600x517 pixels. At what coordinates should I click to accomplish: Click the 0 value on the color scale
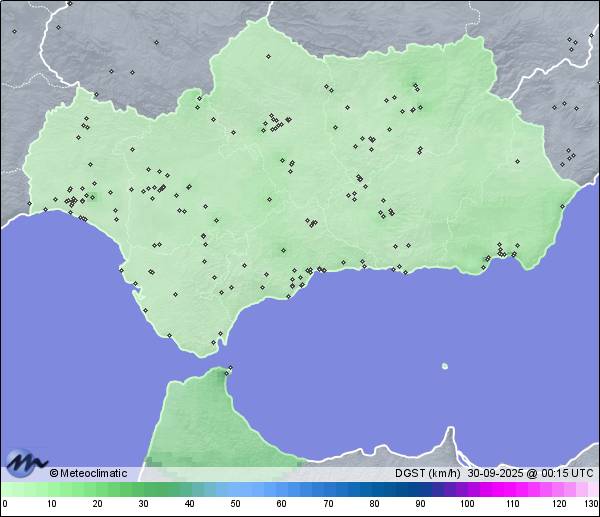pyautogui.click(x=4, y=503)
